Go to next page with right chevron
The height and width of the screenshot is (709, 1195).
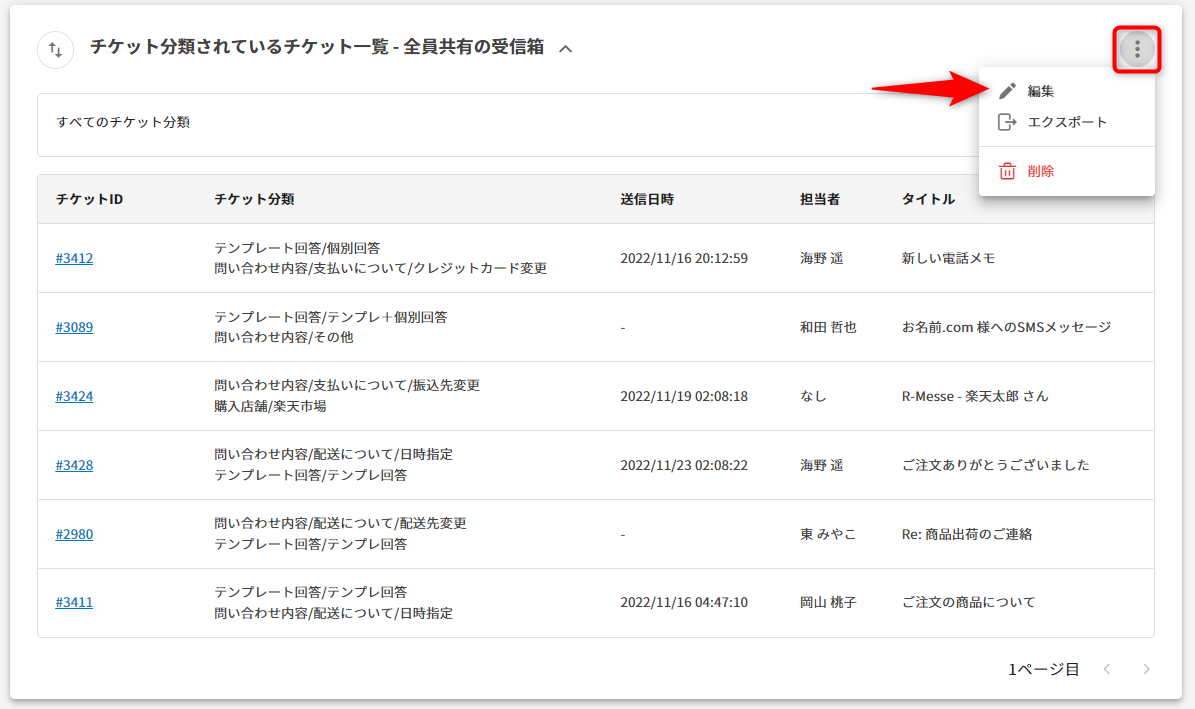(x=1146, y=669)
